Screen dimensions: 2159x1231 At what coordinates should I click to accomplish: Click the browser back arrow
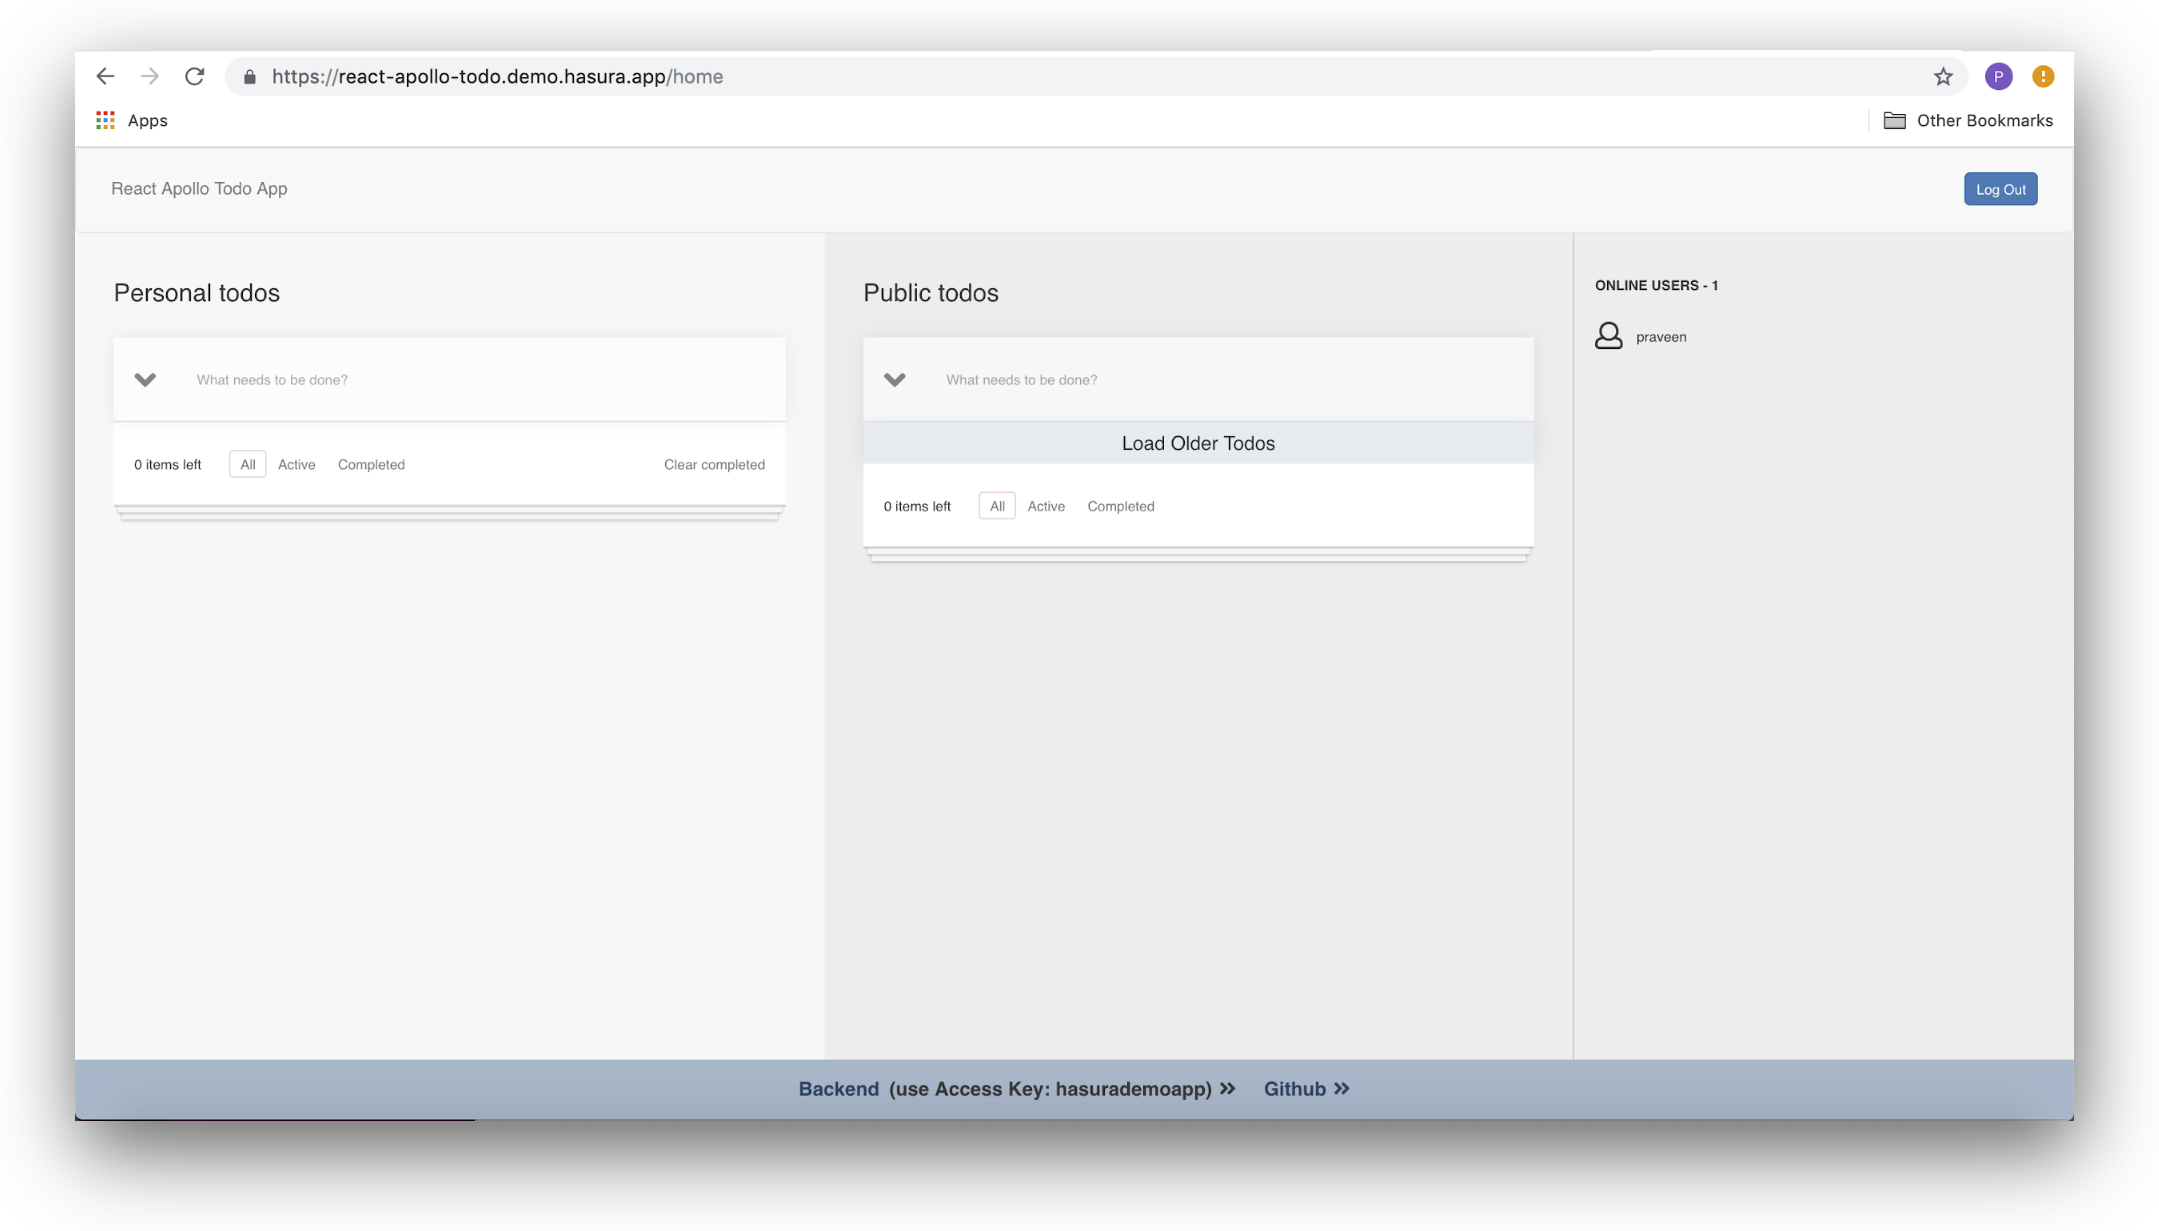pyautogui.click(x=105, y=76)
